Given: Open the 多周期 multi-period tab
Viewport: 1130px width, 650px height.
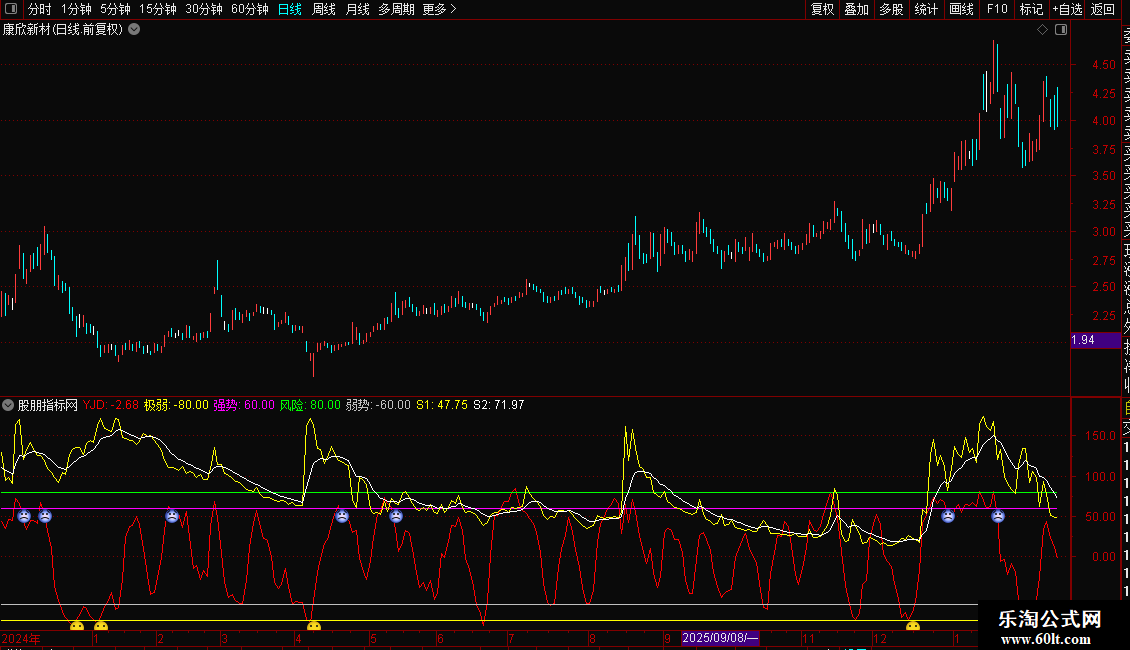Looking at the screenshot, I should [396, 9].
